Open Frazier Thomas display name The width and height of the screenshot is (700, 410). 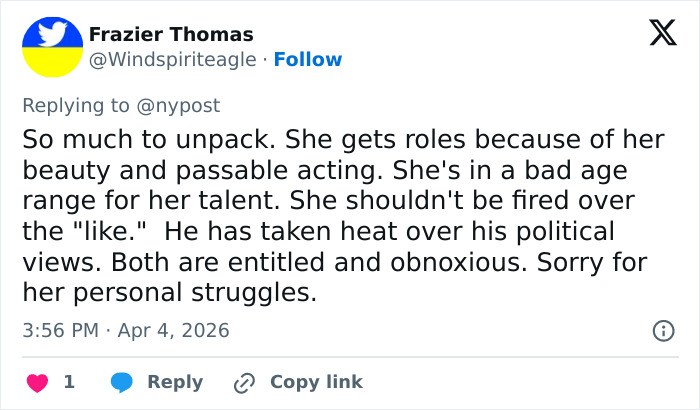coord(171,35)
